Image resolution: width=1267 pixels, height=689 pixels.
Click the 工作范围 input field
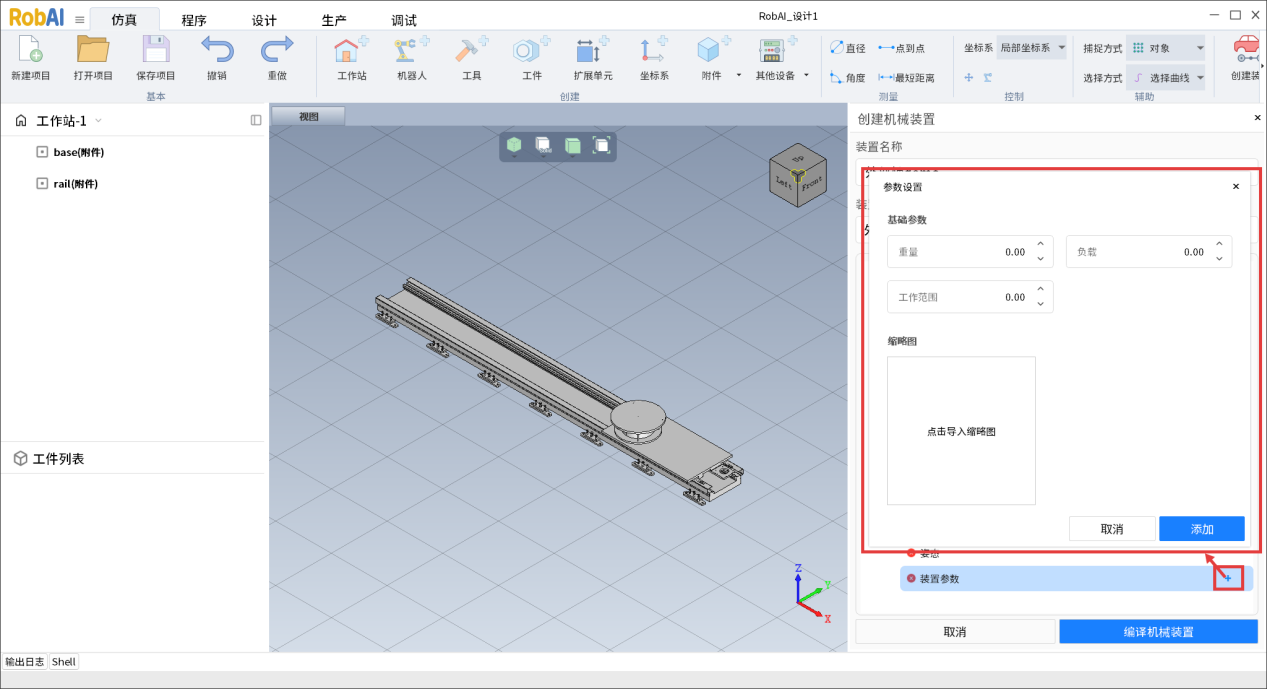coord(970,297)
